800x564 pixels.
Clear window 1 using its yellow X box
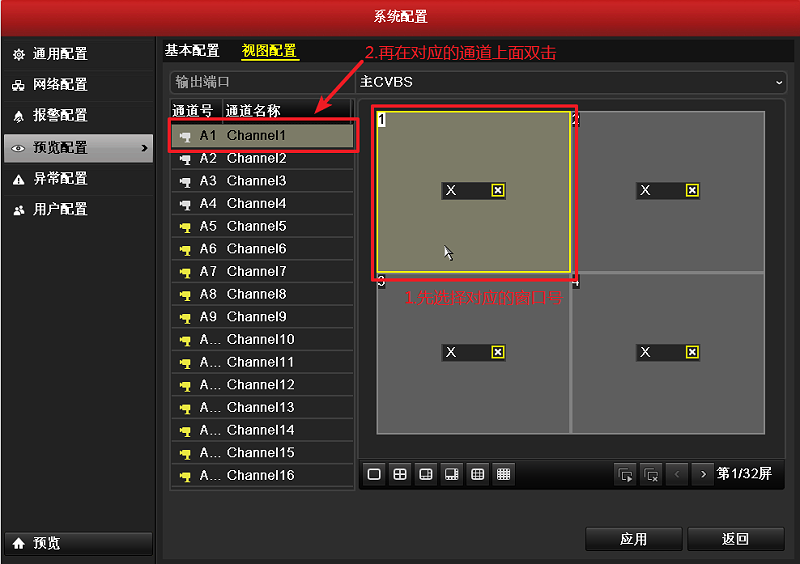[498, 190]
